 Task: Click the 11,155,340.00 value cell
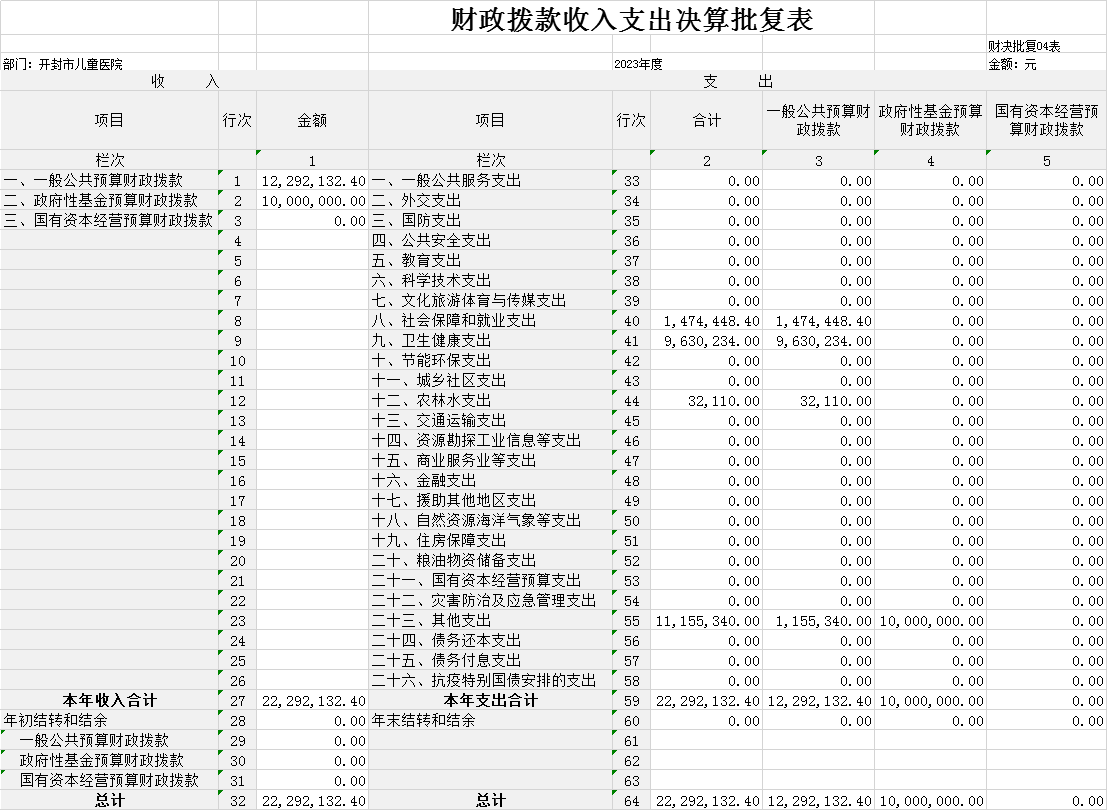pyautogui.click(x=708, y=621)
